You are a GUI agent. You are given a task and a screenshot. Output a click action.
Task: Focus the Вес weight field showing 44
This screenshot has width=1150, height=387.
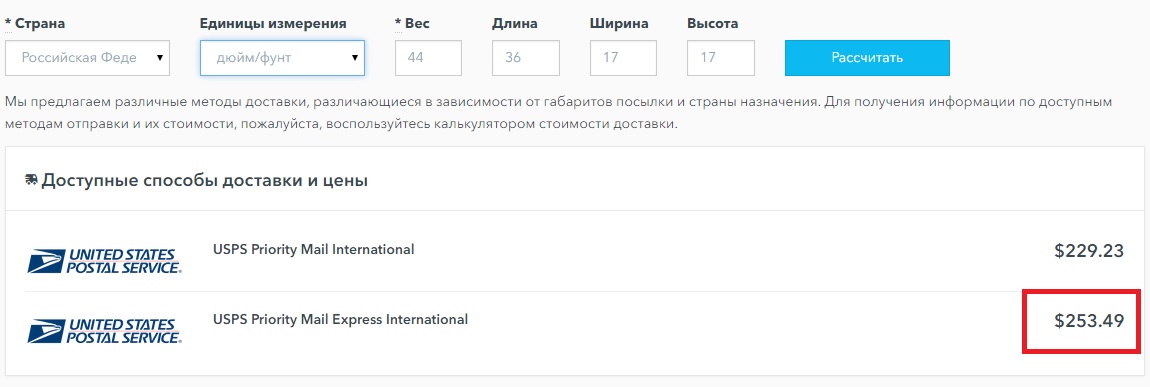pyautogui.click(x=428, y=58)
